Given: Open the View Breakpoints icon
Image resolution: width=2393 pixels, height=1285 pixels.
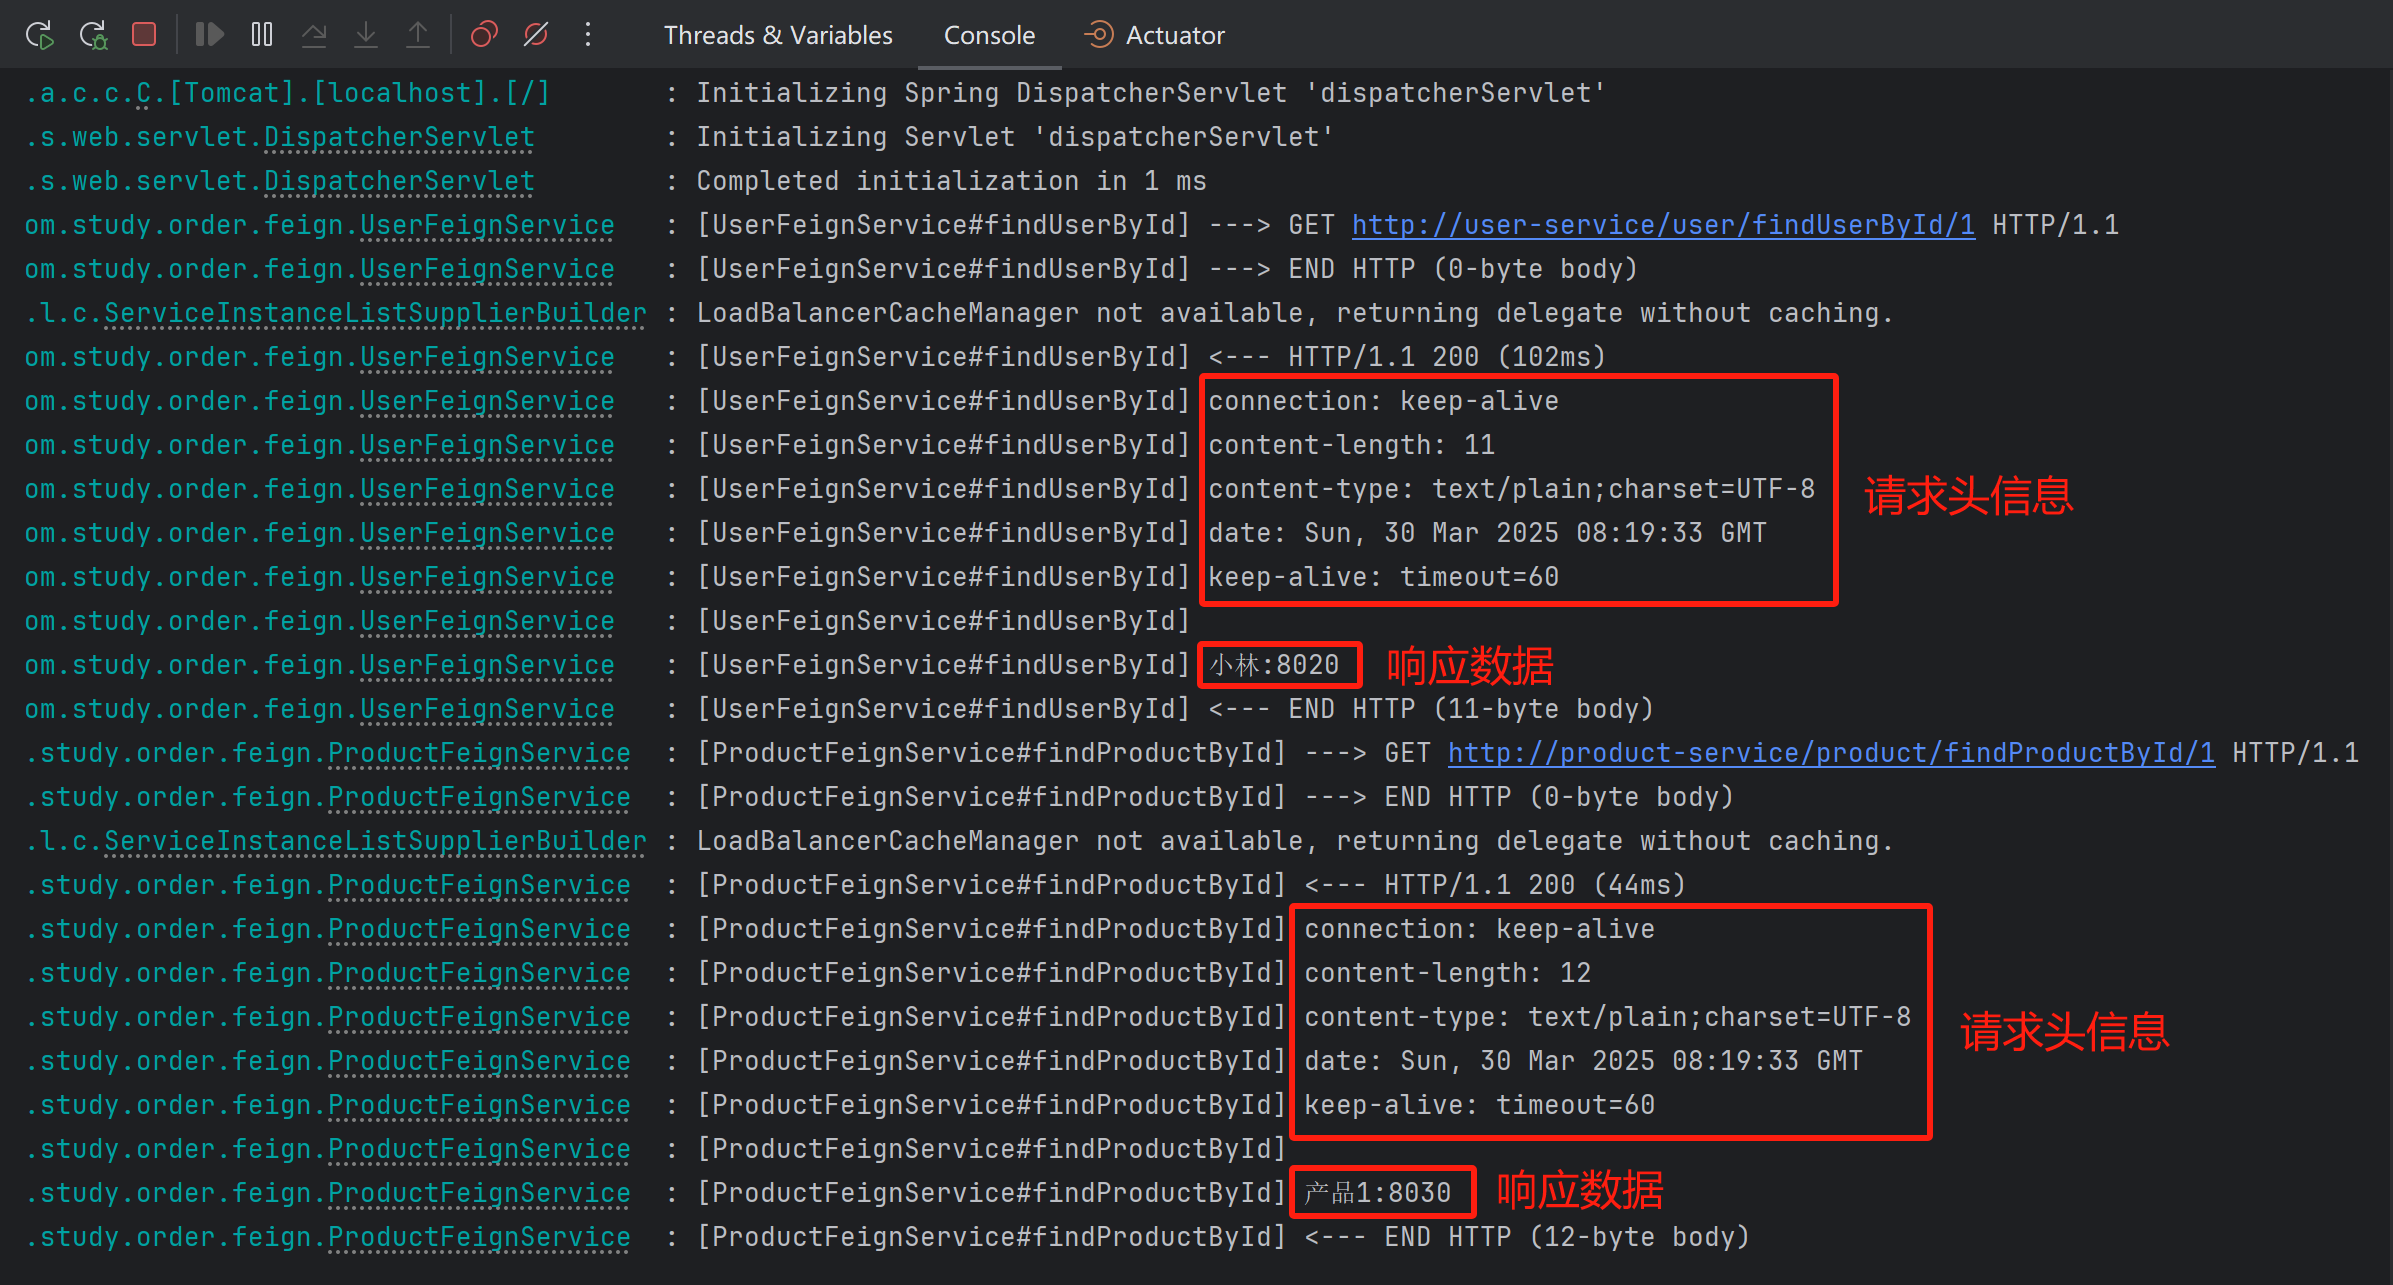Looking at the screenshot, I should pyautogui.click(x=484, y=35).
